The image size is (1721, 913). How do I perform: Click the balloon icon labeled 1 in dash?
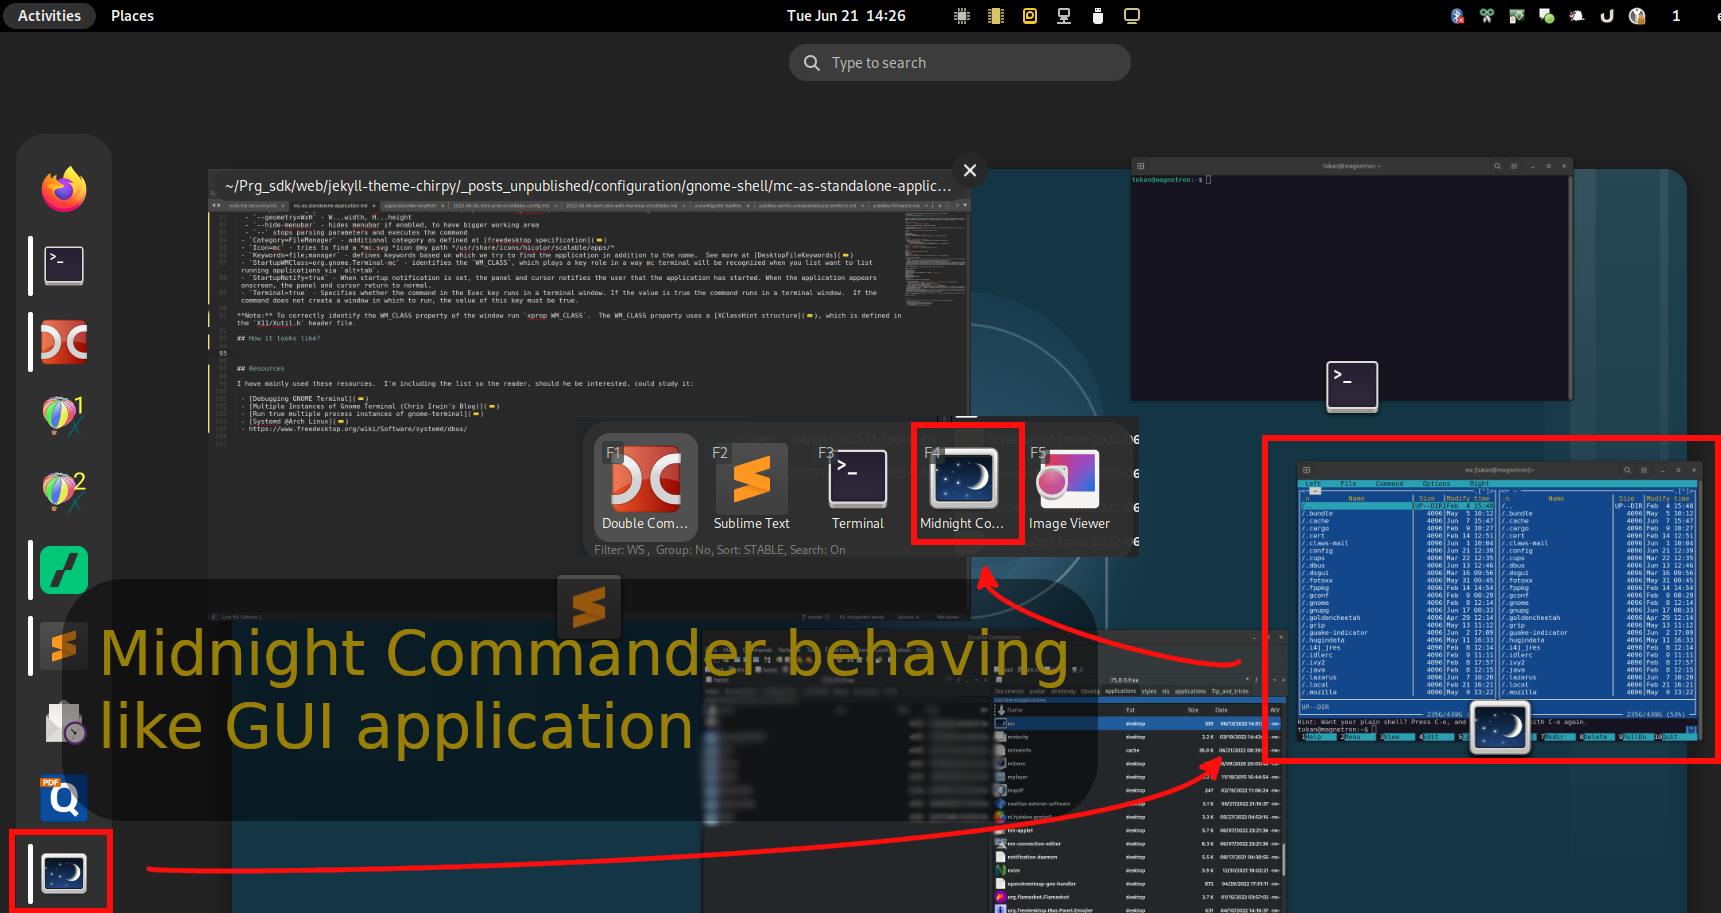click(x=64, y=417)
